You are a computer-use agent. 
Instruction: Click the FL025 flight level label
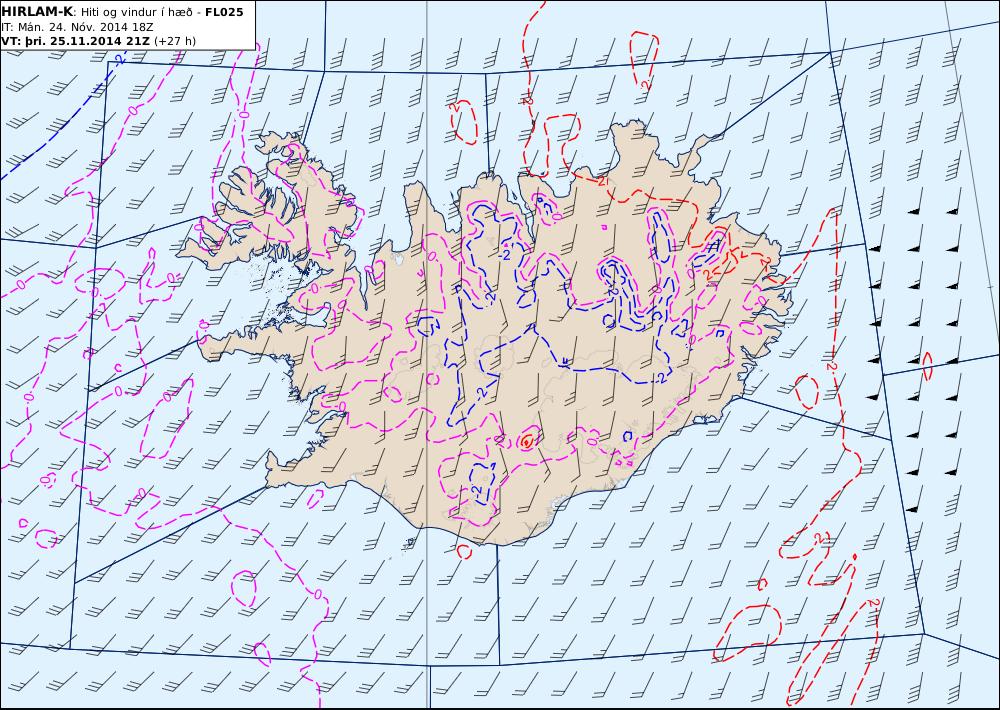click(x=224, y=12)
